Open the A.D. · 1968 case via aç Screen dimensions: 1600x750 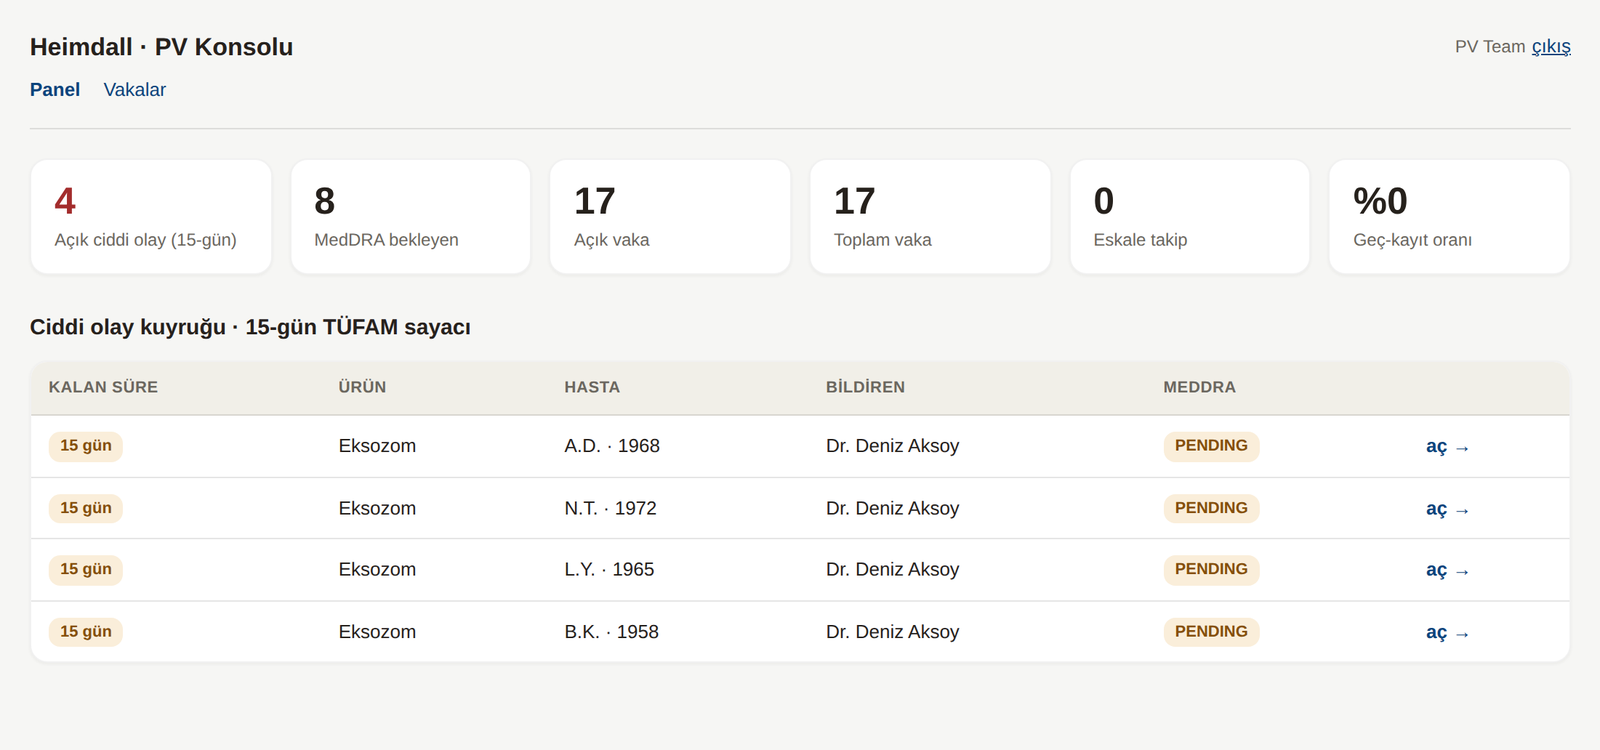tap(1447, 447)
